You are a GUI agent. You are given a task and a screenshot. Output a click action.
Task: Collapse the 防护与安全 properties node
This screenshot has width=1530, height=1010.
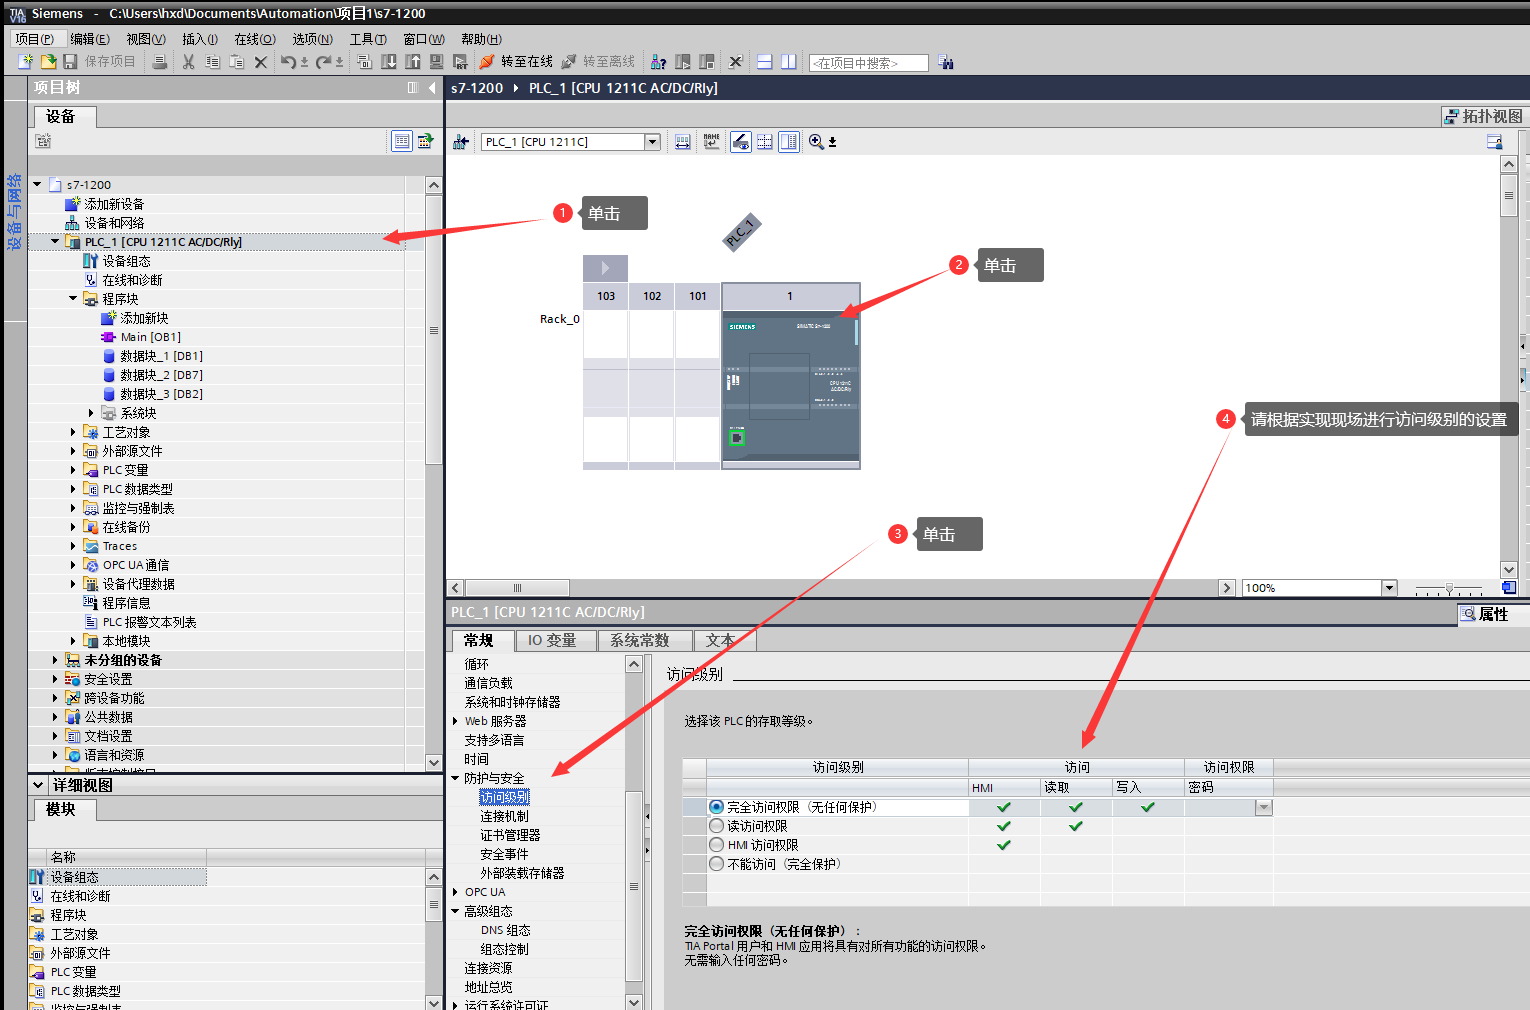click(455, 778)
